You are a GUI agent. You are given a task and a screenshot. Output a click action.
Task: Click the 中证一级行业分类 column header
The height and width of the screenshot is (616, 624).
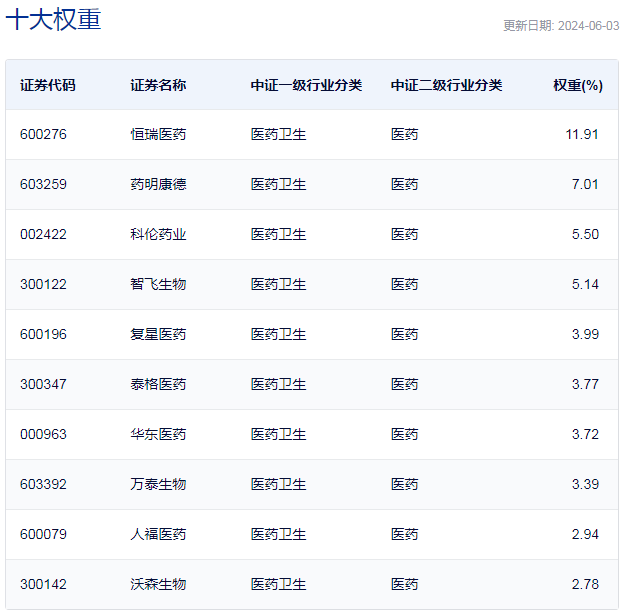(x=306, y=85)
